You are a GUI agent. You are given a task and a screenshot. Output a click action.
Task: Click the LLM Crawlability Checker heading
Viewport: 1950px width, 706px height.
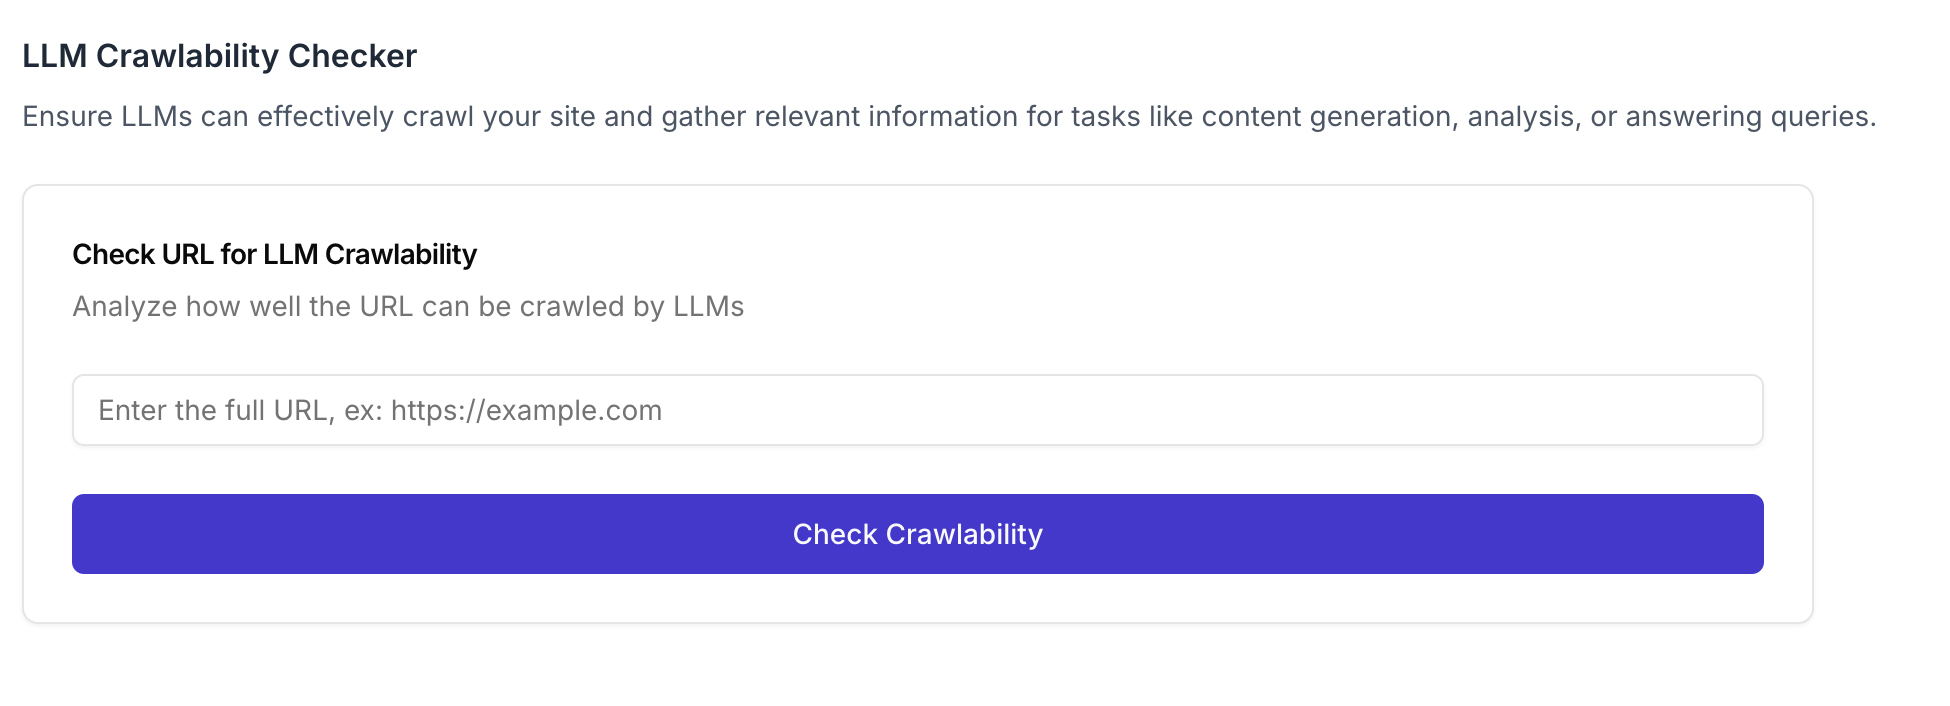[x=219, y=56]
